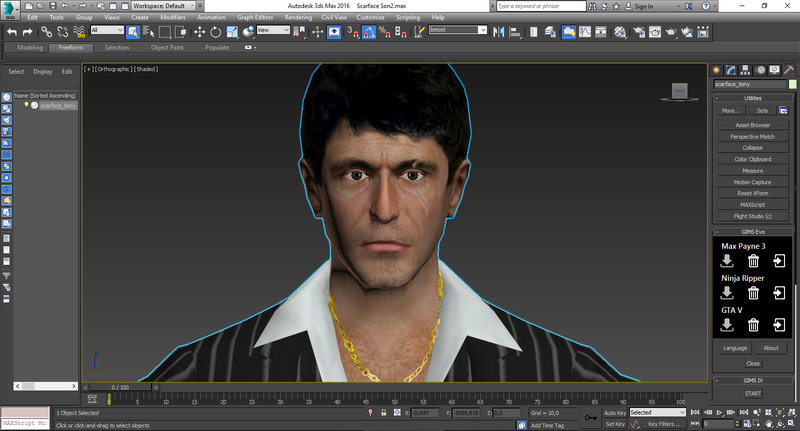Open the Utilities hammer panel tab
800x431 pixels.
(x=789, y=70)
